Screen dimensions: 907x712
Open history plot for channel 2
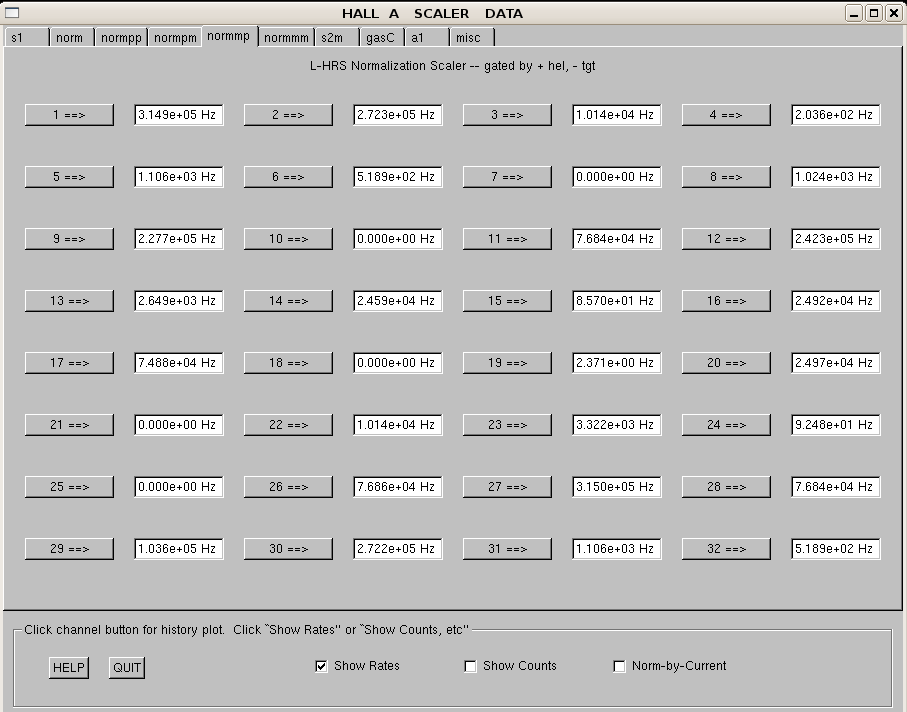288,115
